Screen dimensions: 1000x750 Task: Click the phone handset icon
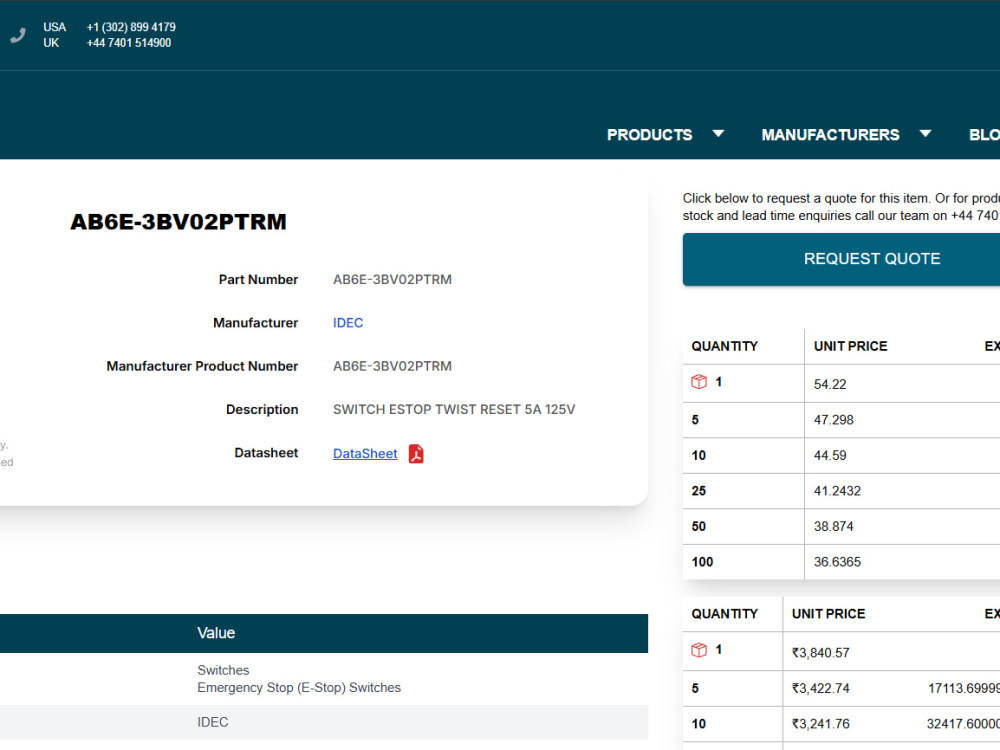(x=18, y=35)
